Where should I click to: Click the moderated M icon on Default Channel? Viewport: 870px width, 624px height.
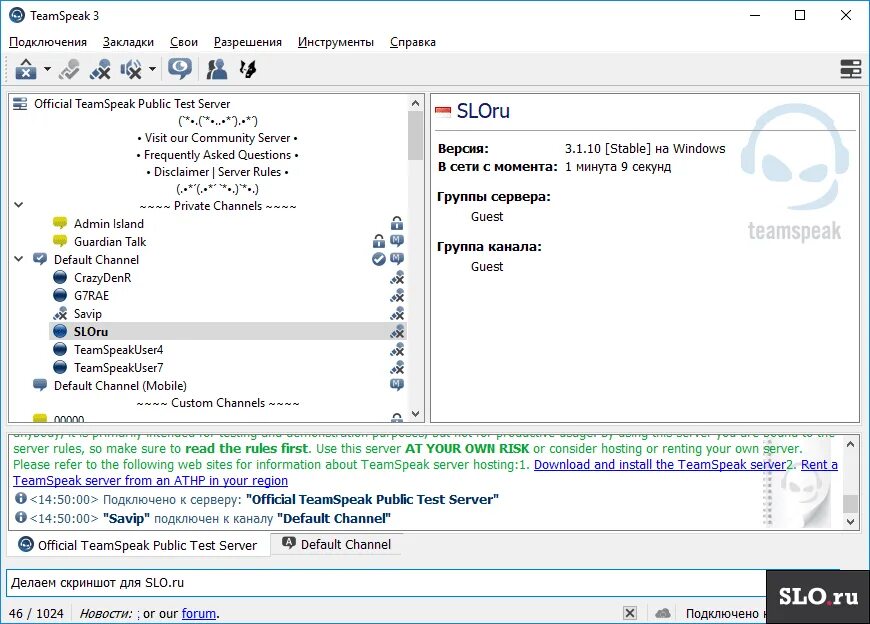coord(397,258)
